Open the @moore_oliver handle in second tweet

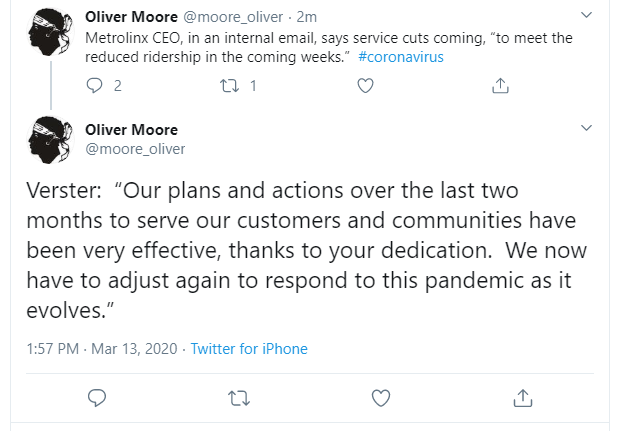click(x=135, y=148)
